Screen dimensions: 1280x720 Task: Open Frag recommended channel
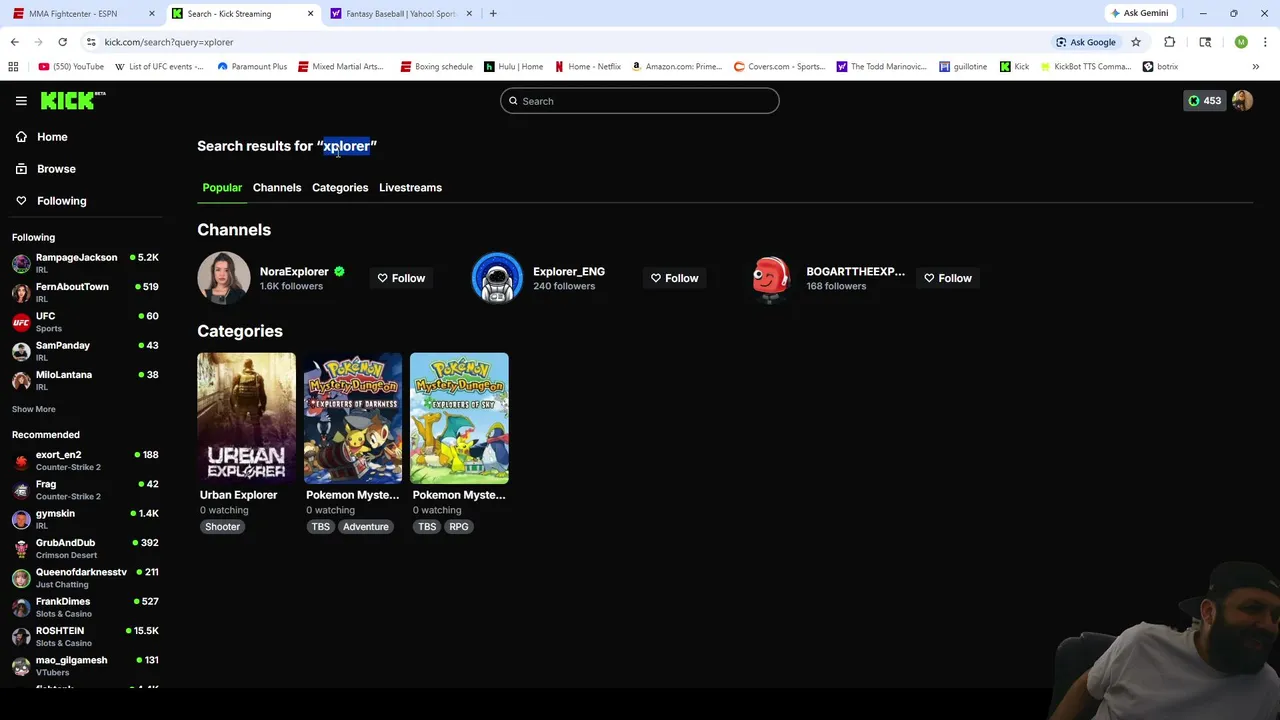(85, 490)
